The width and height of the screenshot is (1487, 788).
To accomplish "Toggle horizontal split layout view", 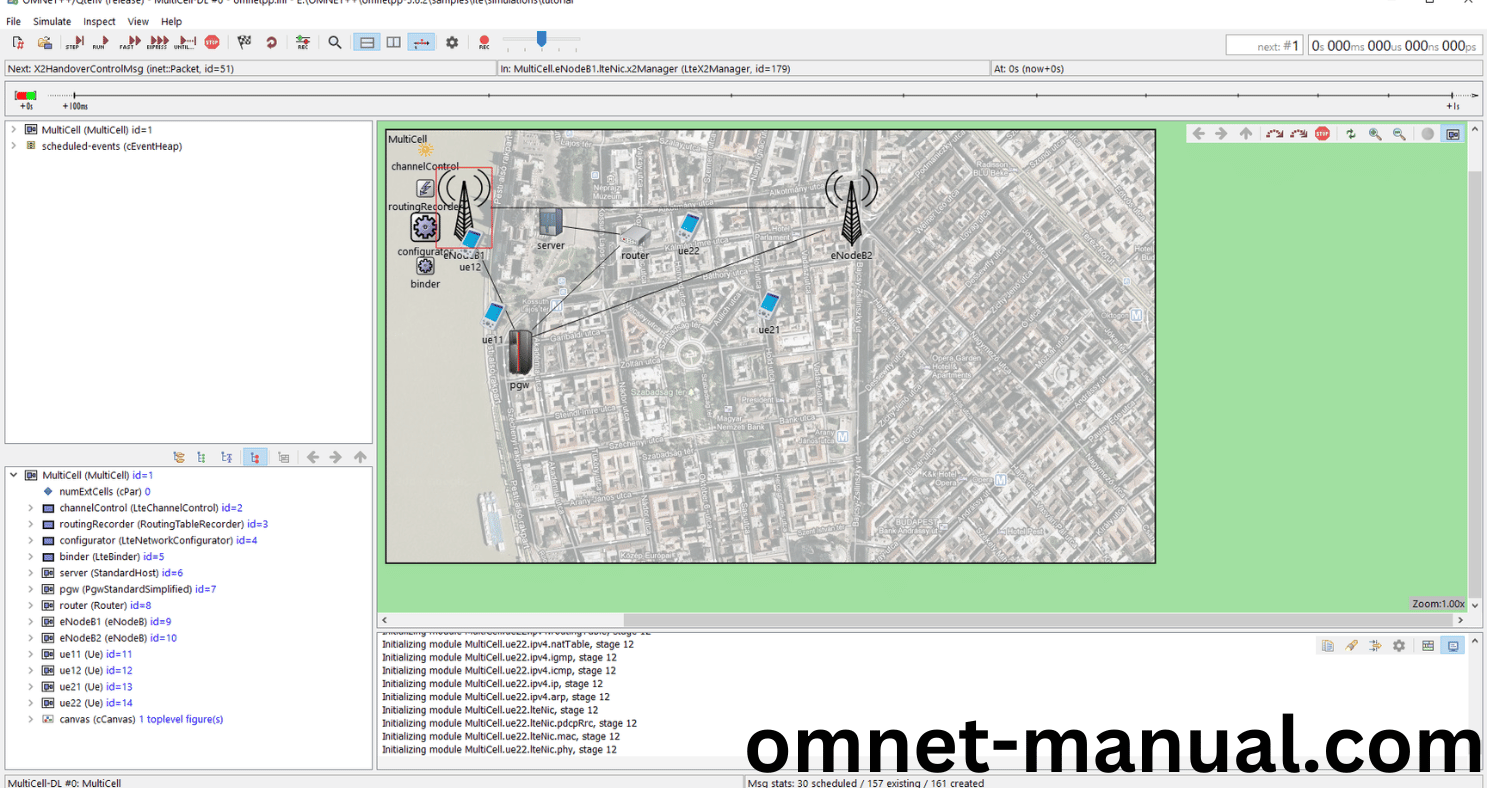I will coord(367,42).
